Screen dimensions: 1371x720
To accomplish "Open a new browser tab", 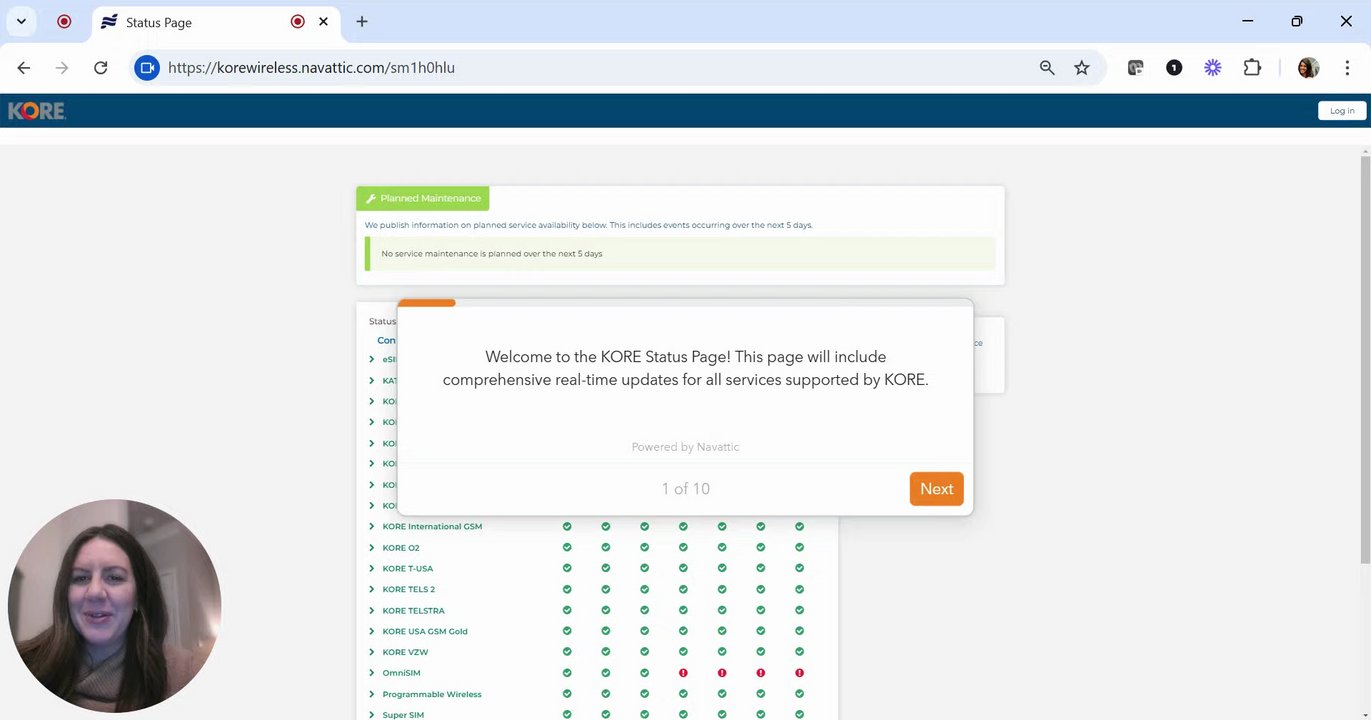I will click(x=362, y=21).
